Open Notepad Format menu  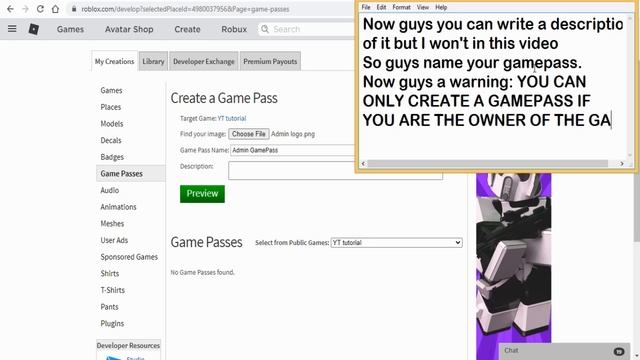click(402, 7)
